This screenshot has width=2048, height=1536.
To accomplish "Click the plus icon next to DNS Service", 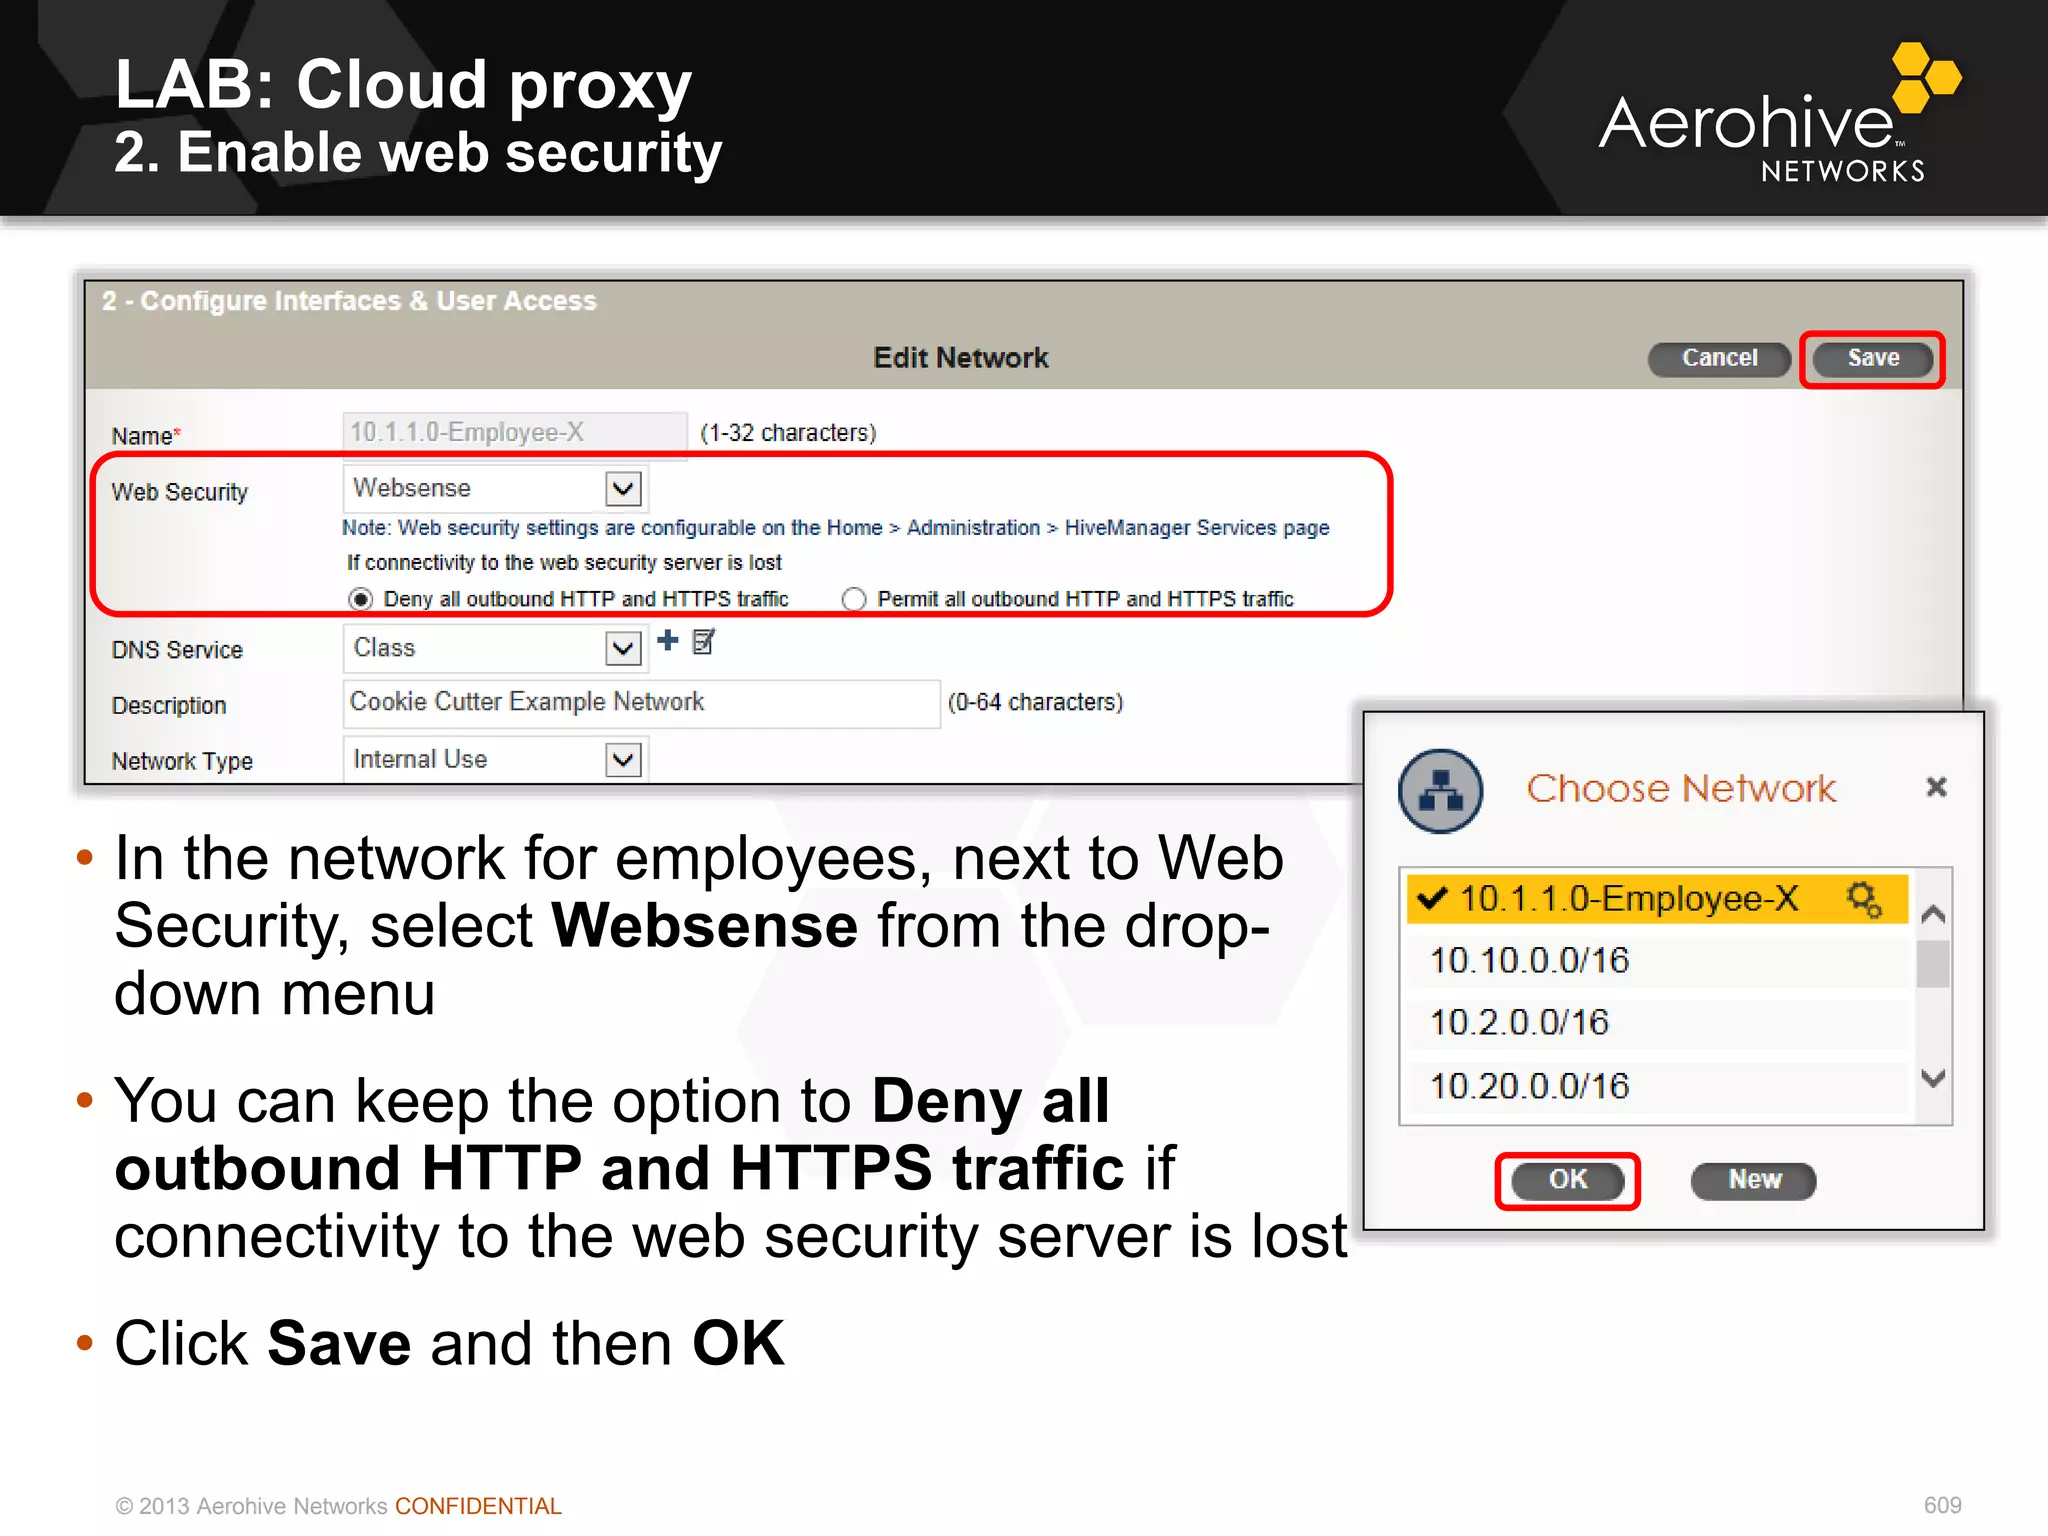I will click(x=667, y=640).
